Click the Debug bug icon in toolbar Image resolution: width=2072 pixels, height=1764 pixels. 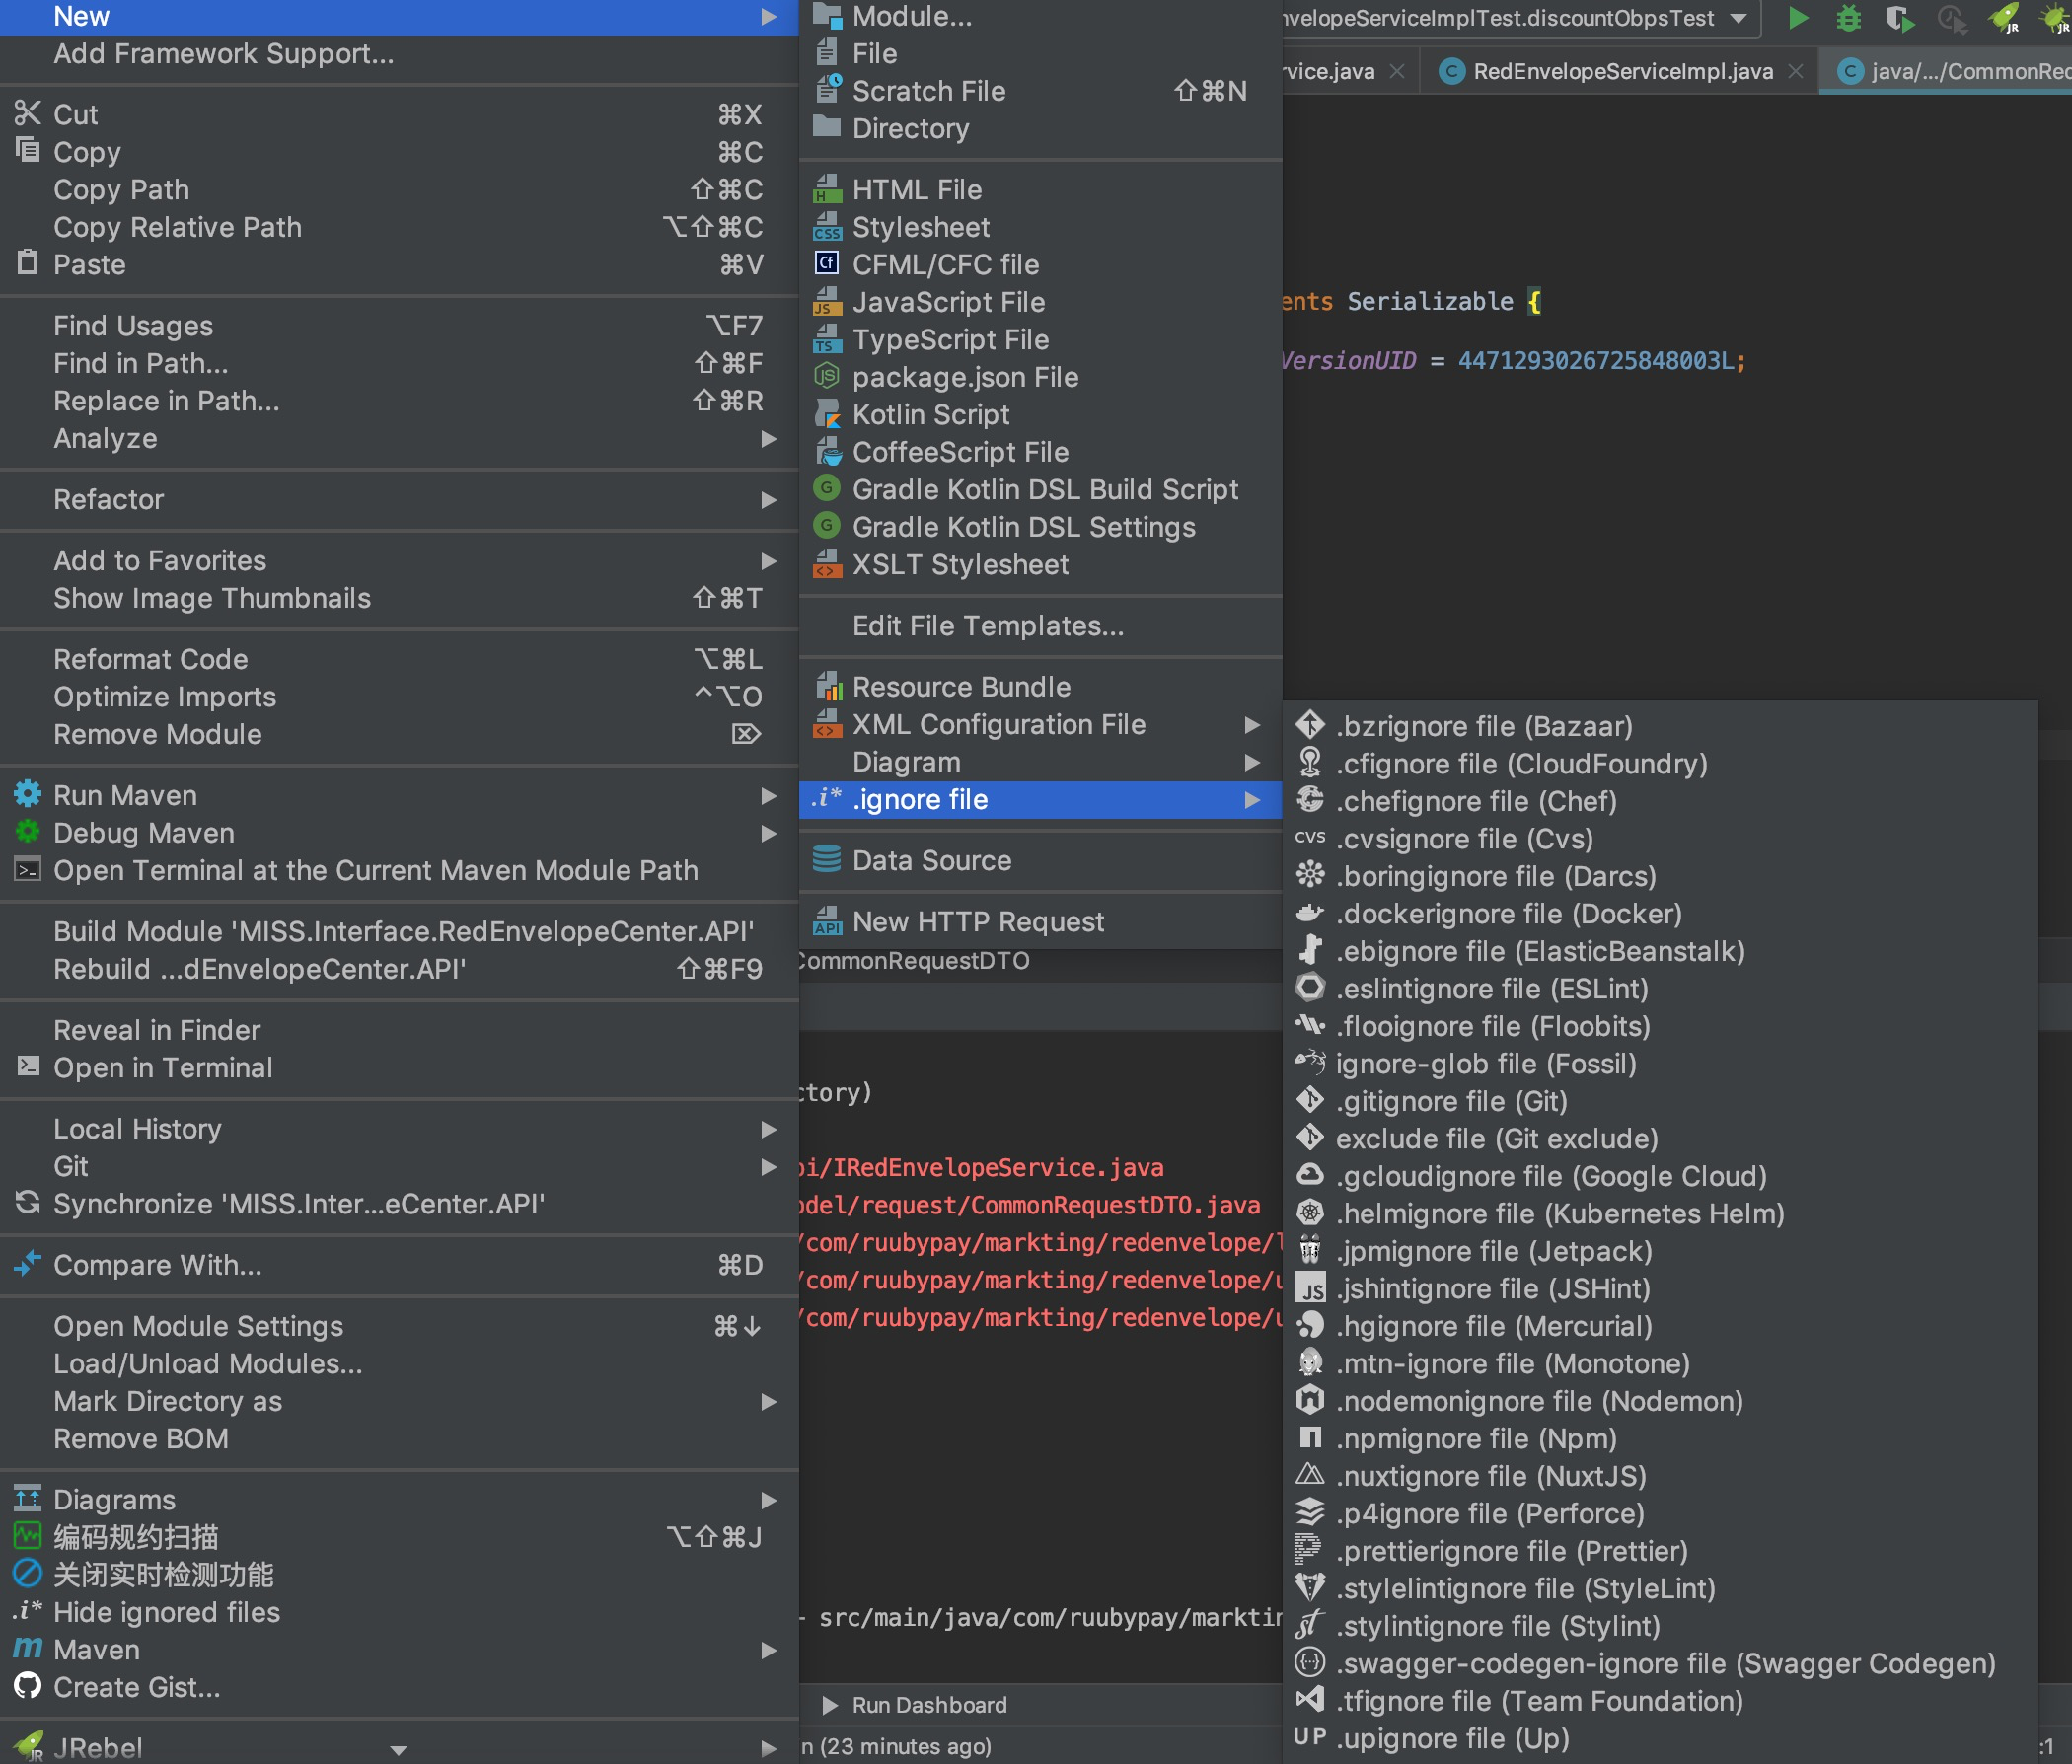(x=1848, y=18)
